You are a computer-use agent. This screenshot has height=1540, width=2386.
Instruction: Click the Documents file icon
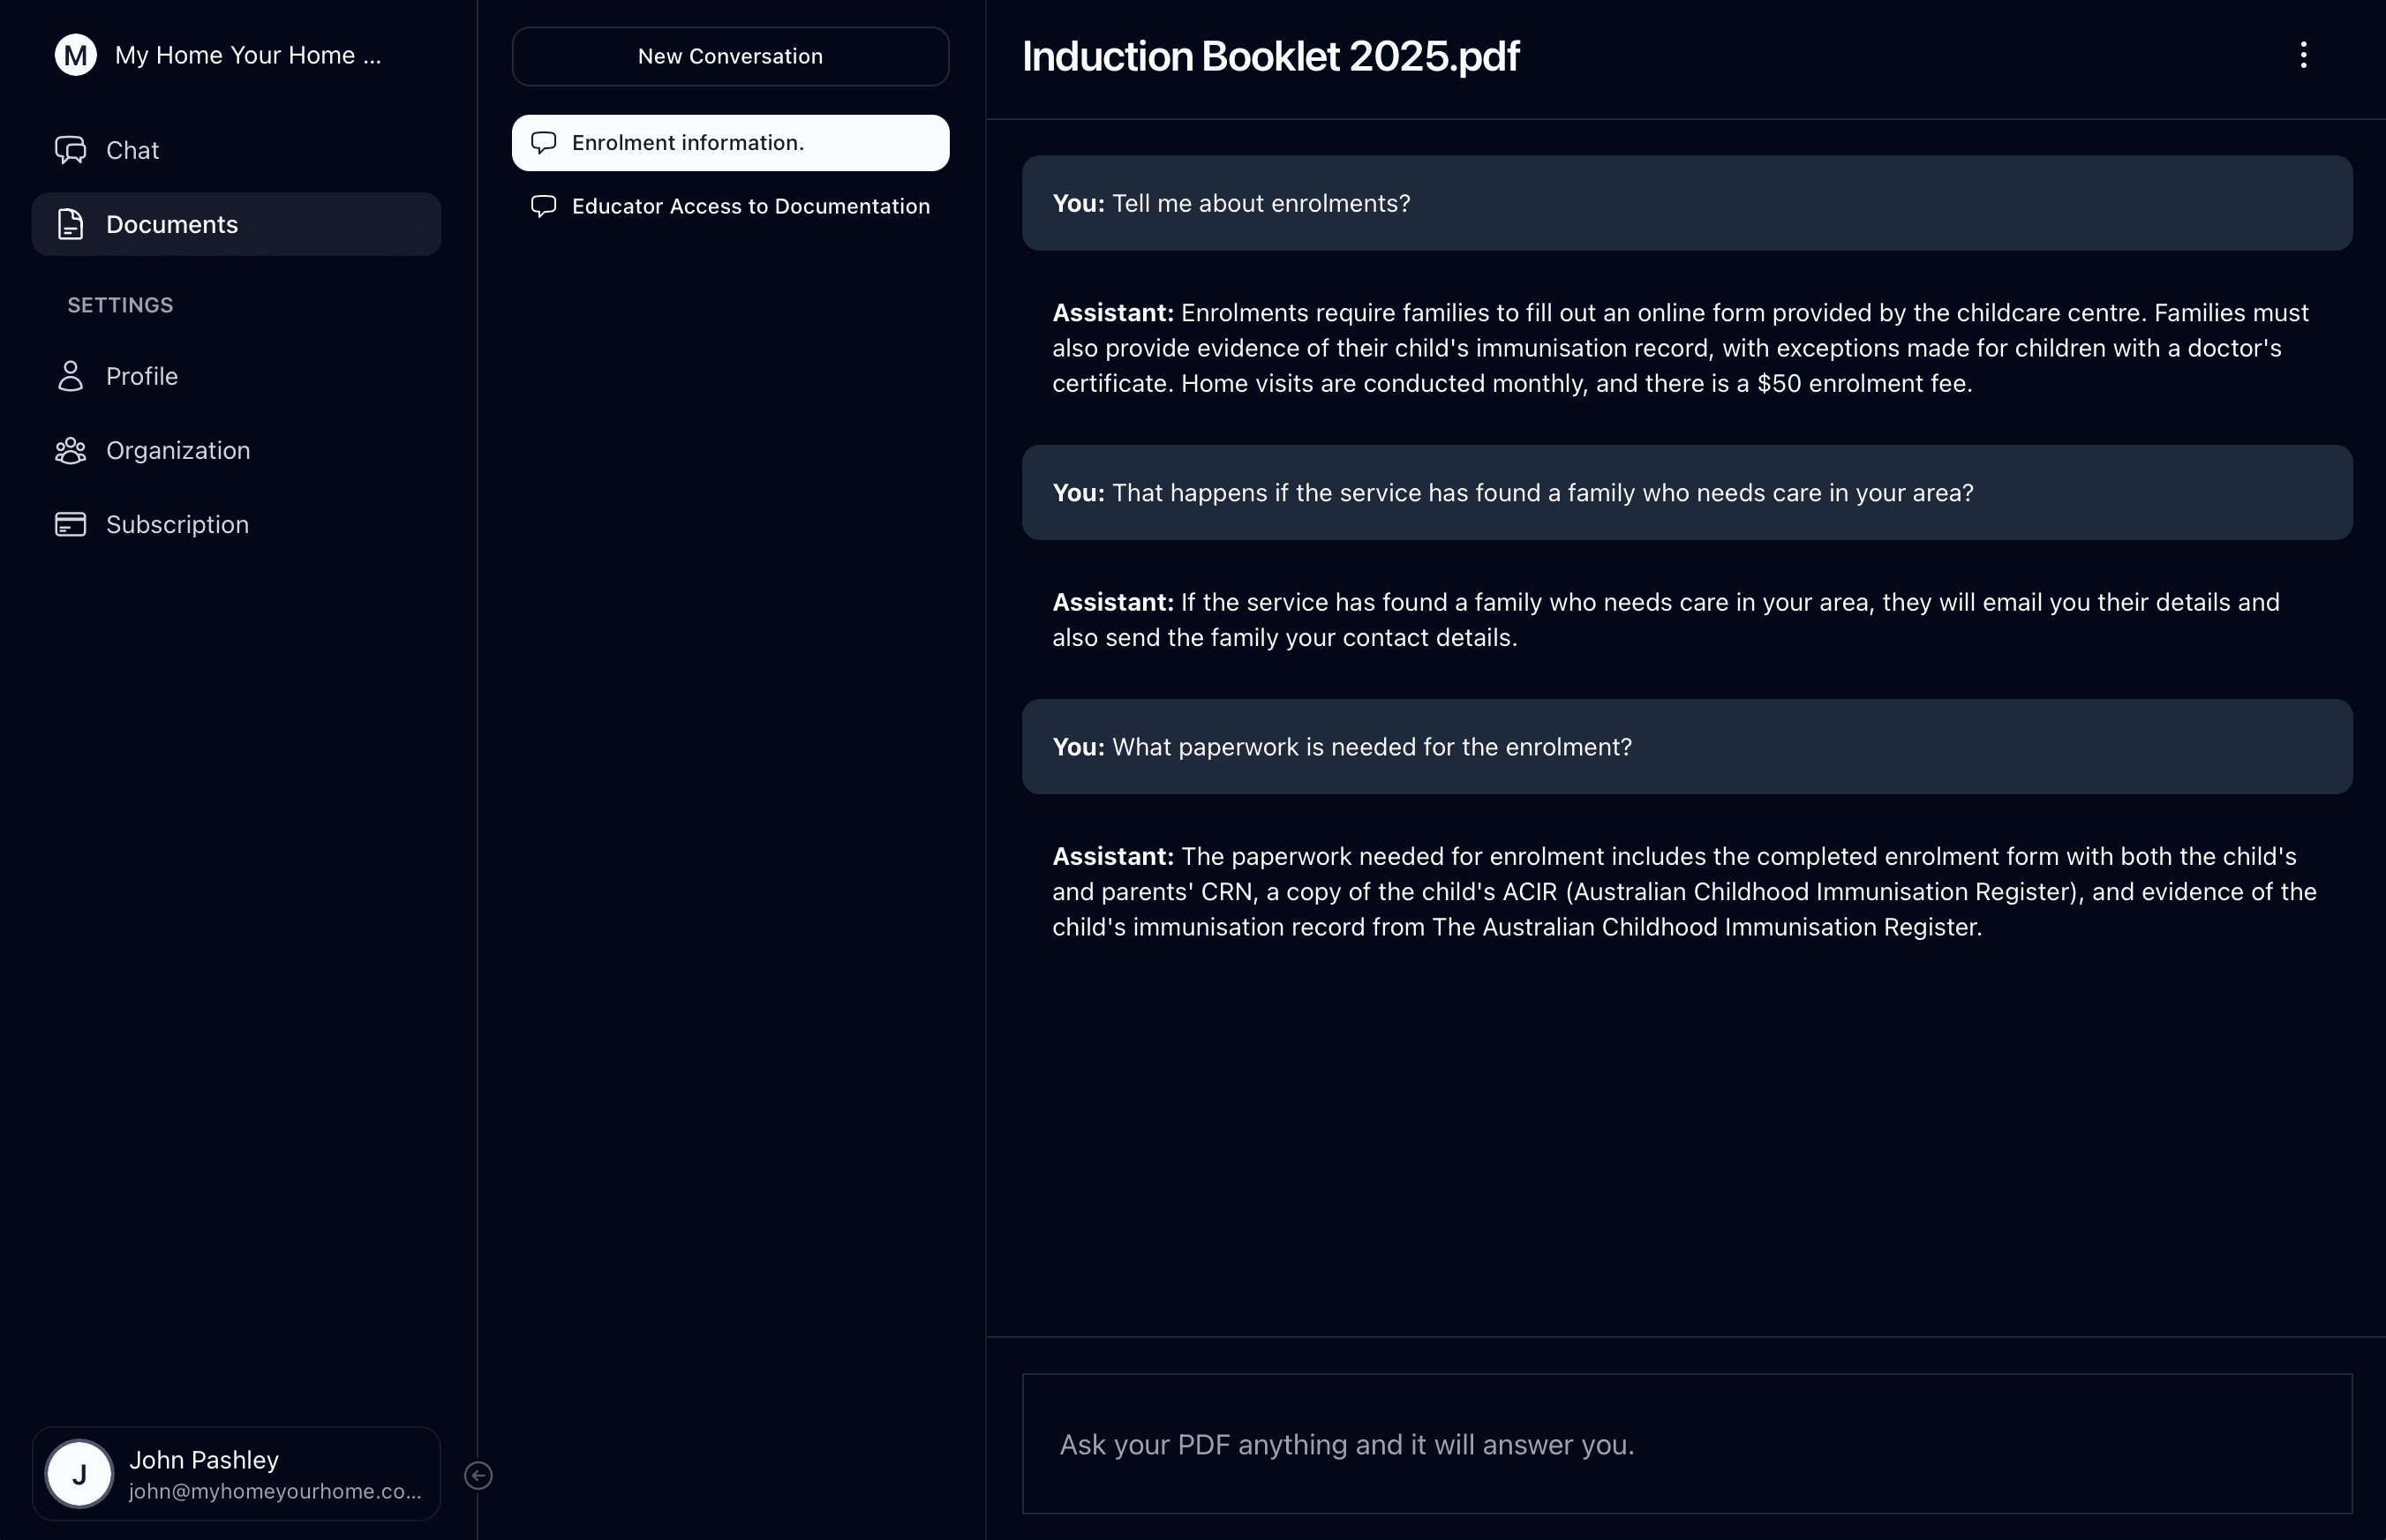coord(70,224)
